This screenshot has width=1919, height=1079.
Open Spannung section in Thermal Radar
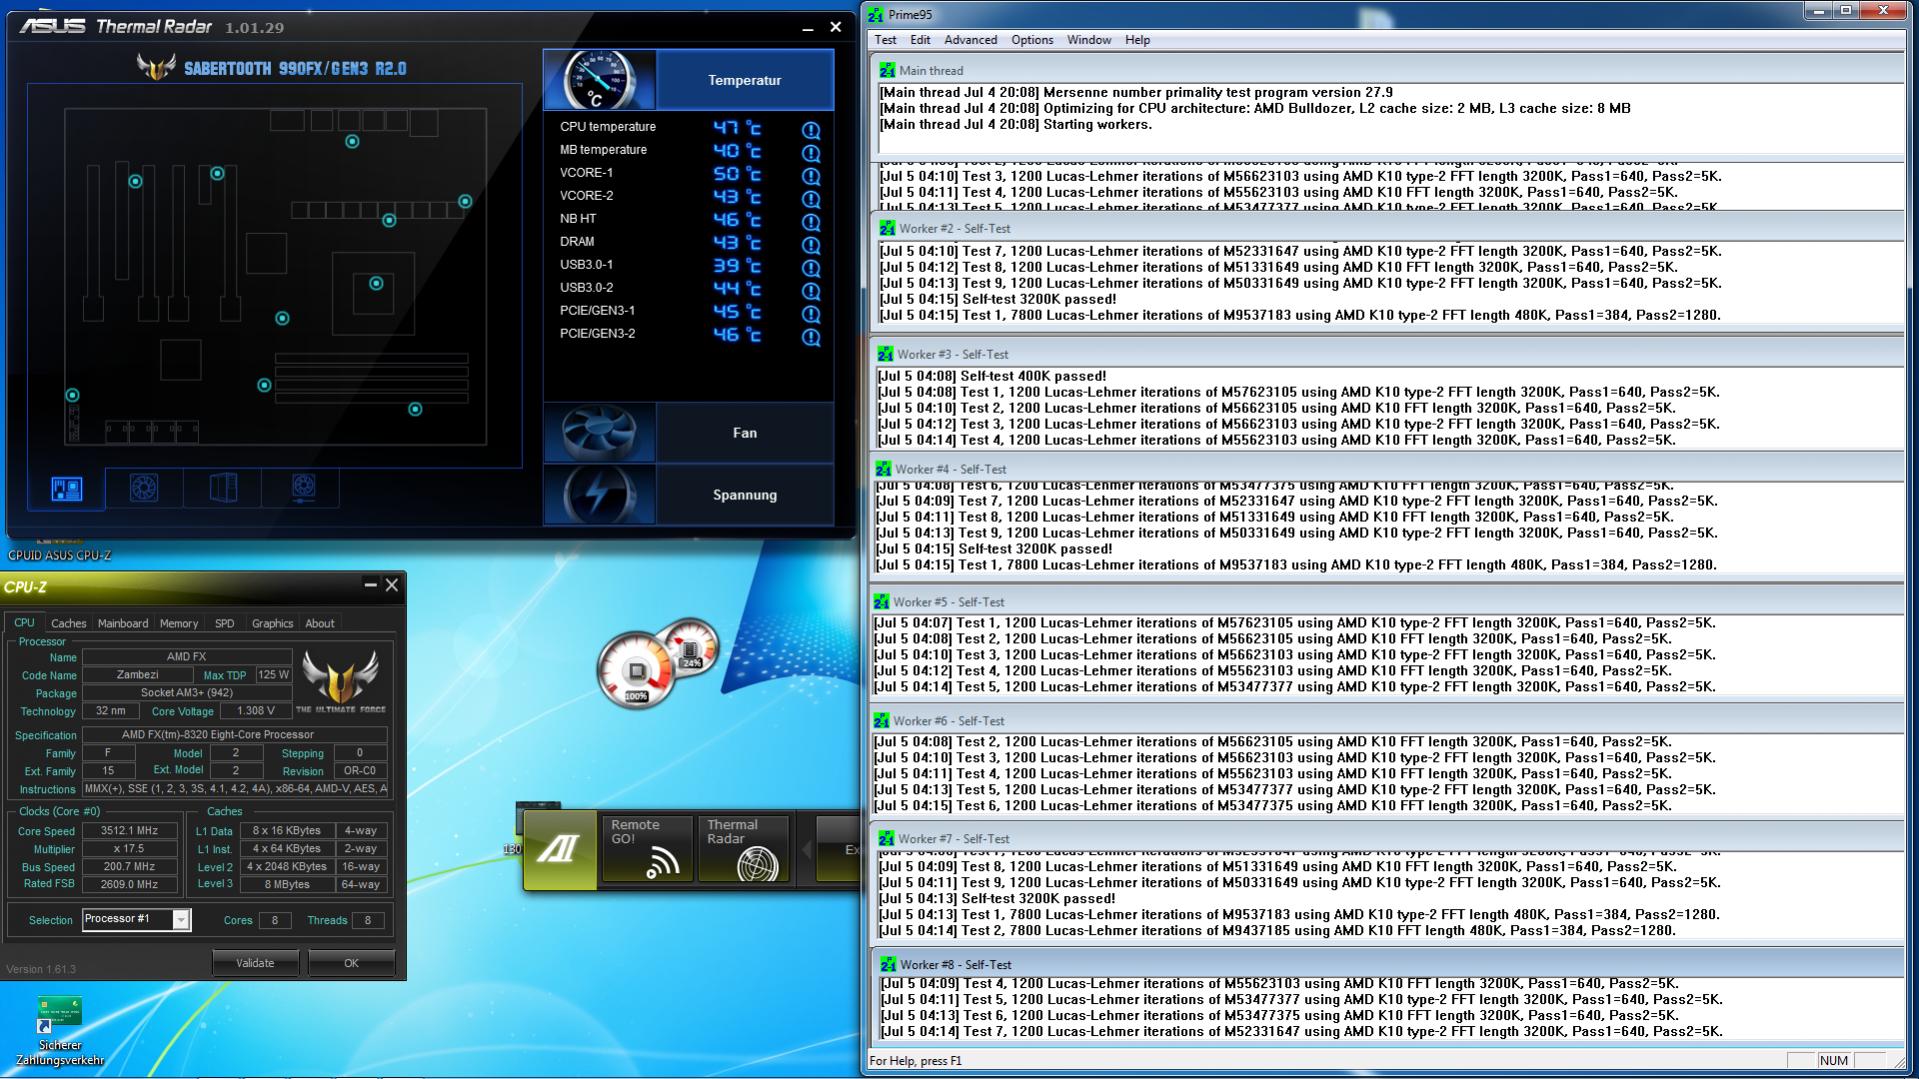(x=689, y=495)
